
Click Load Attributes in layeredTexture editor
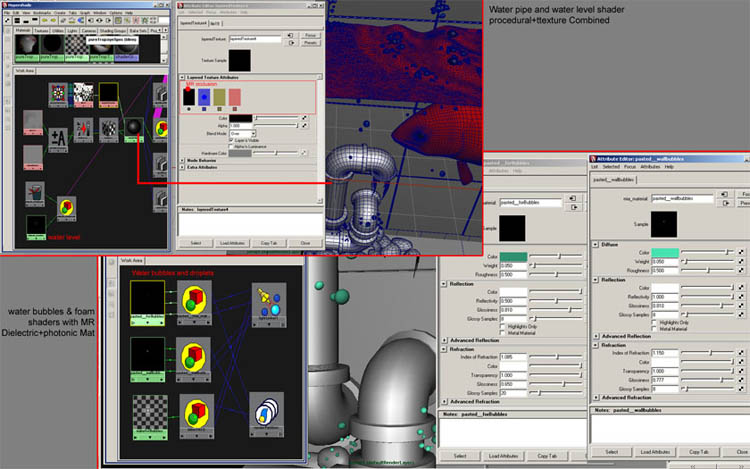click(232, 243)
